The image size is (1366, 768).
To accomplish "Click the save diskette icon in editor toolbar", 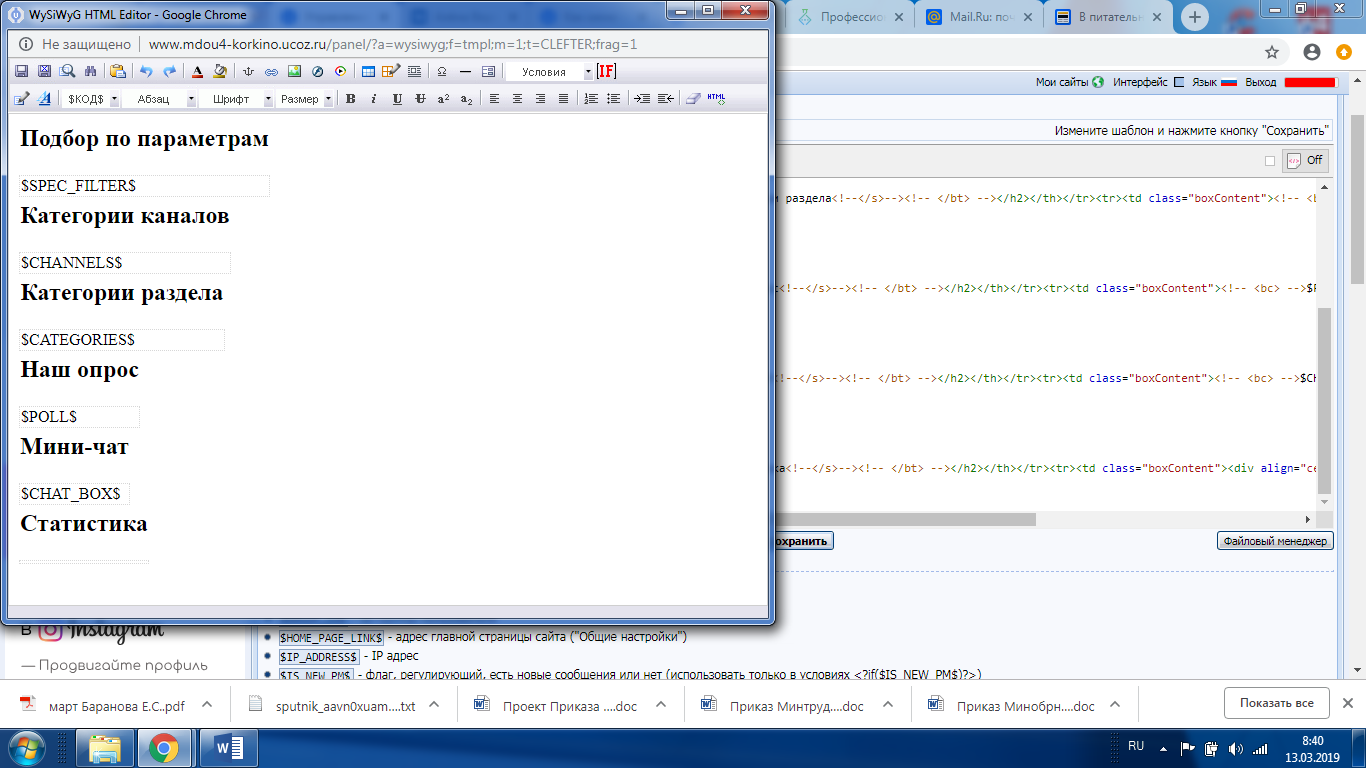I will [21, 72].
